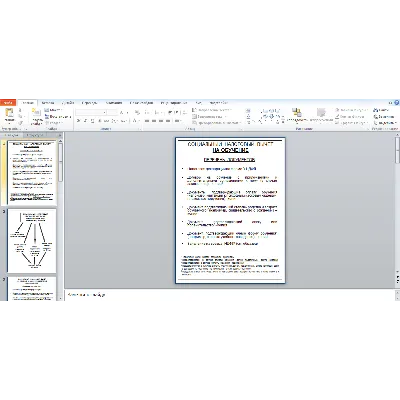The width and height of the screenshot is (400, 400).
Task: Apply font color icon
Action: pyautogui.click(x=134, y=121)
